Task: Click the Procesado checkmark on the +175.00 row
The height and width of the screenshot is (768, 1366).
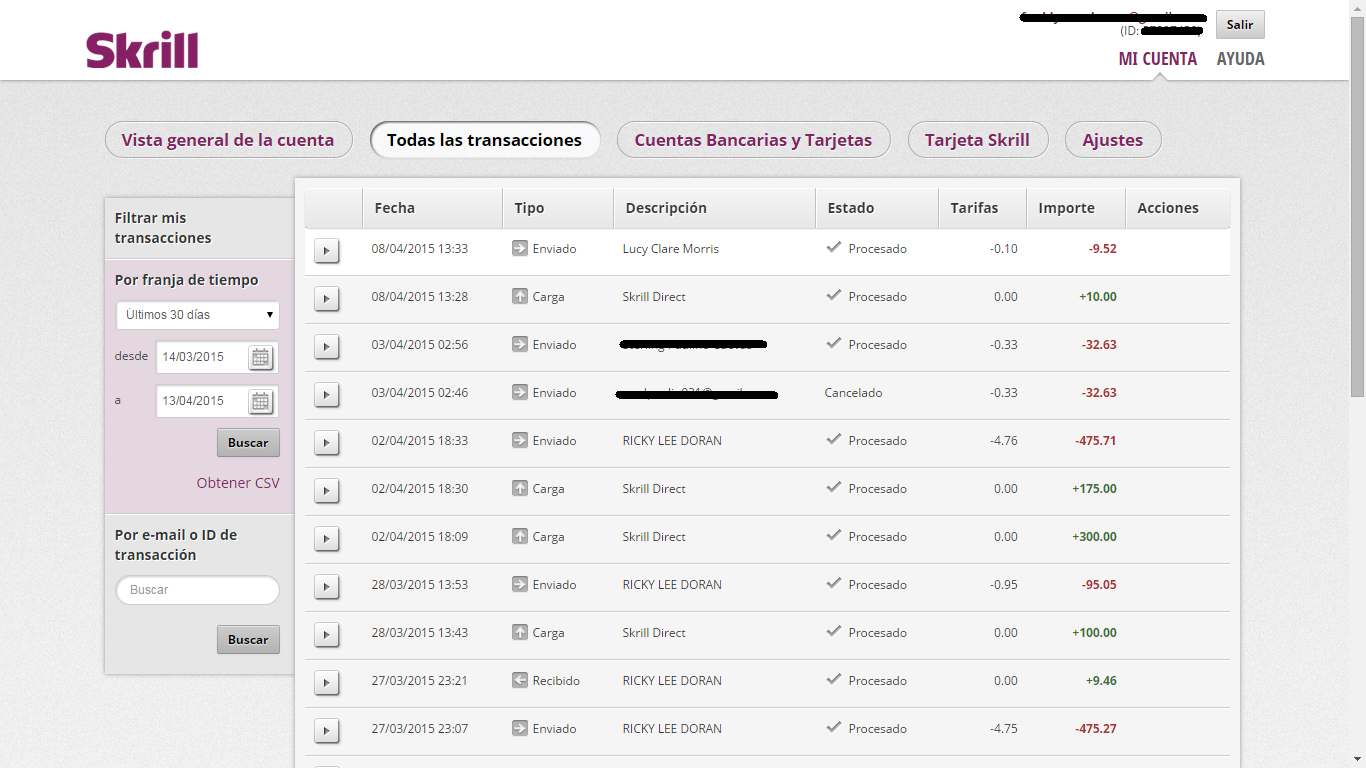Action: pos(833,487)
